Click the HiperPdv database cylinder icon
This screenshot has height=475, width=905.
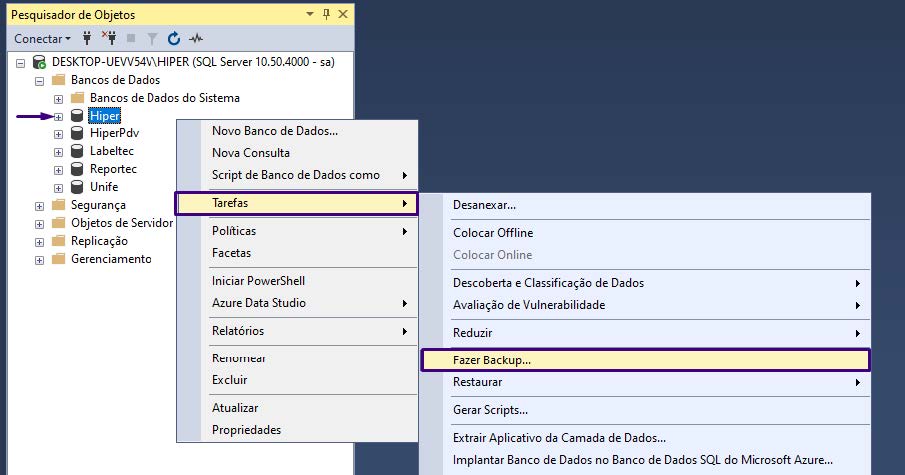click(x=77, y=133)
